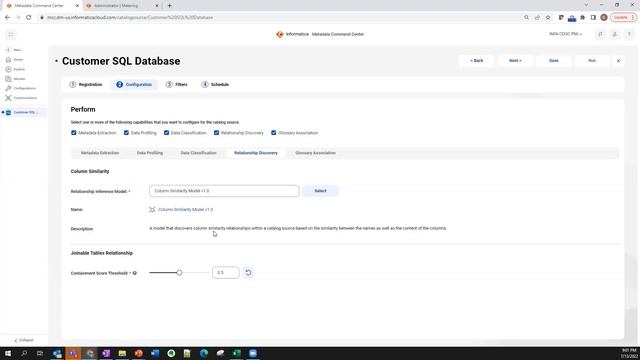This screenshot has height=360, width=640.
Task: Open Customization icon in sidebar
Action: 8,98
